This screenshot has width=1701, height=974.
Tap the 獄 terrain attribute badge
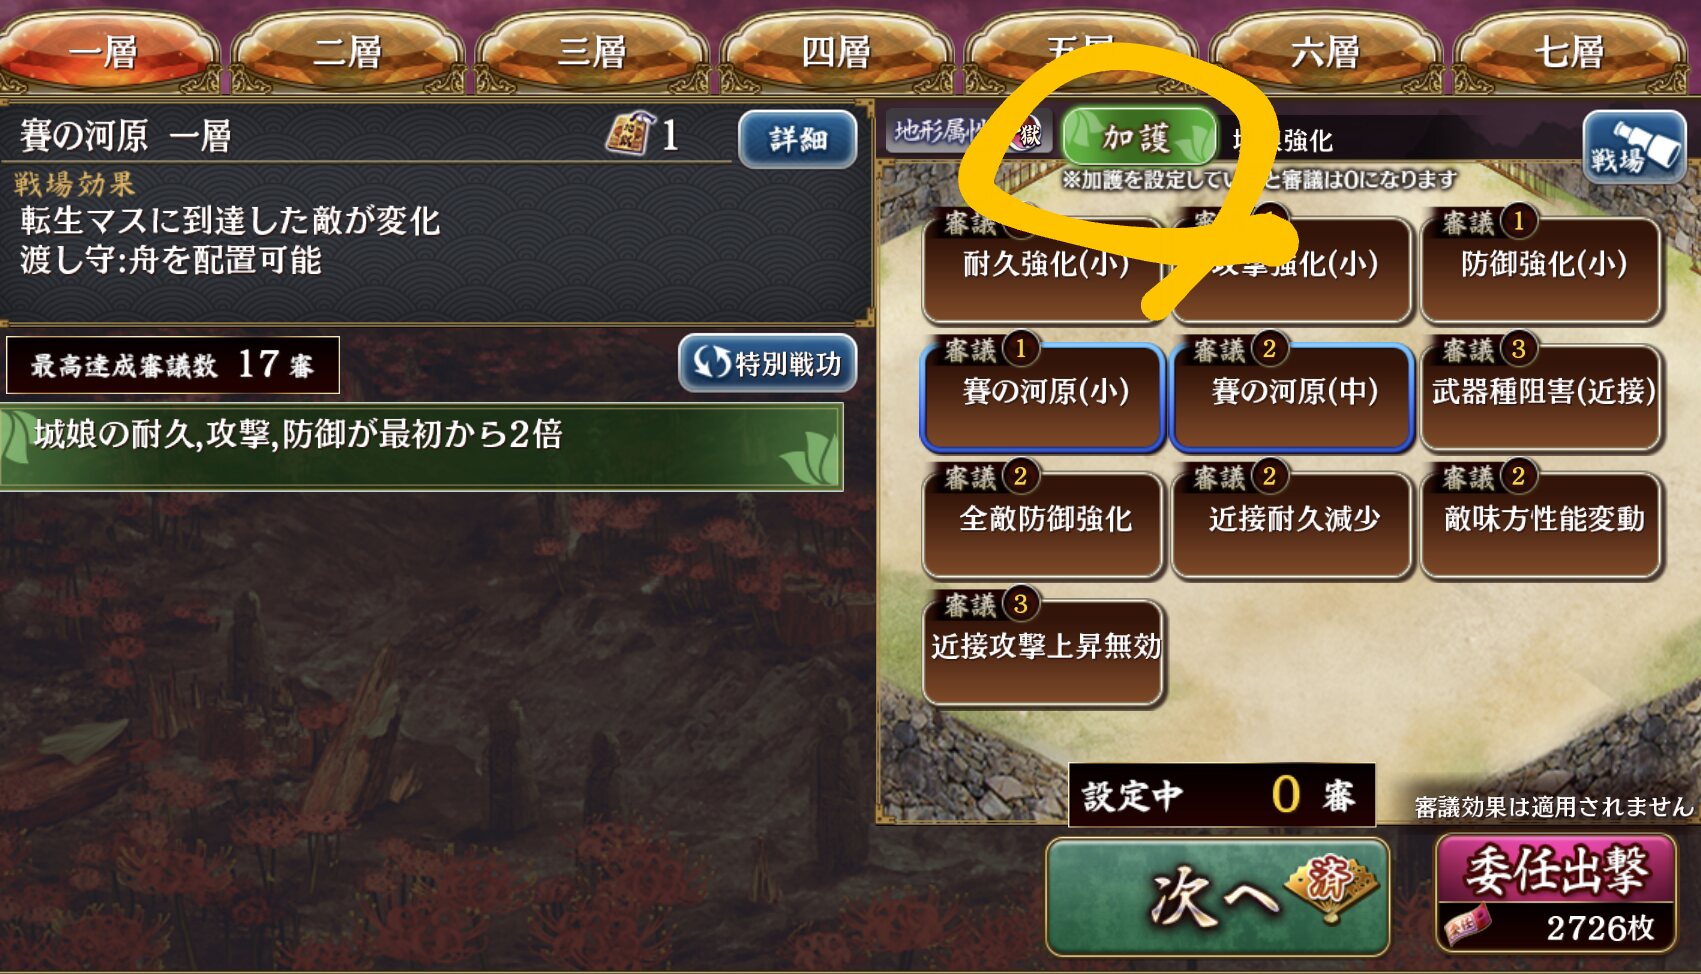pyautogui.click(x=1028, y=133)
